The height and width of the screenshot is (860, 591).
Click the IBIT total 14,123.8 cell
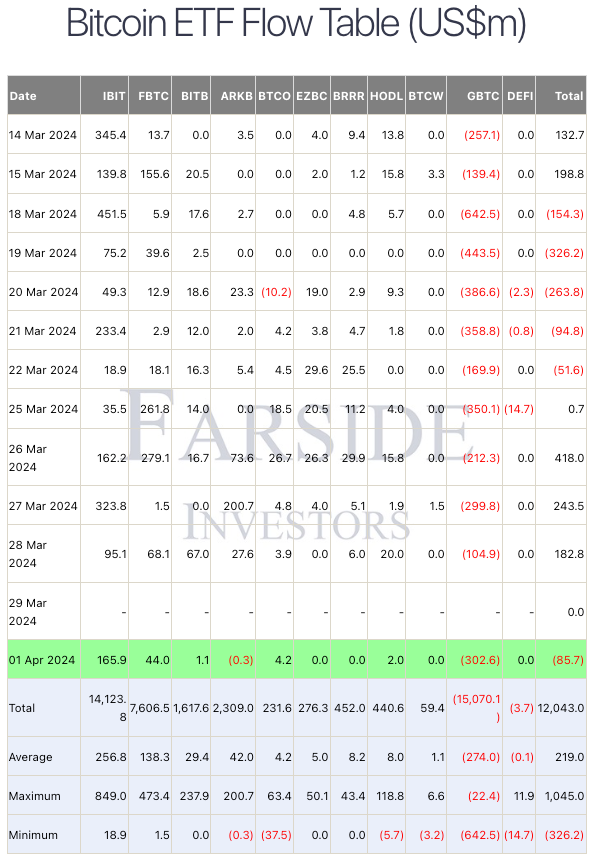click(105, 708)
